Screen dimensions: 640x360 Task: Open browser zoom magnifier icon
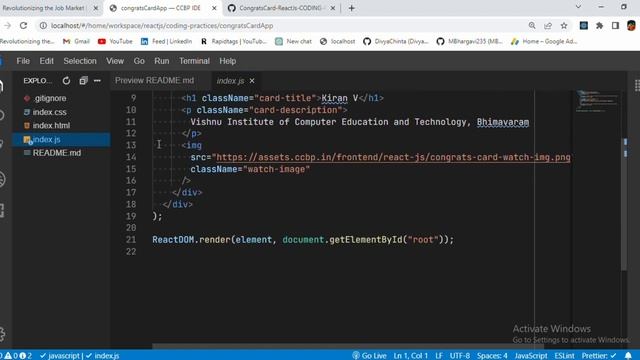[532, 25]
